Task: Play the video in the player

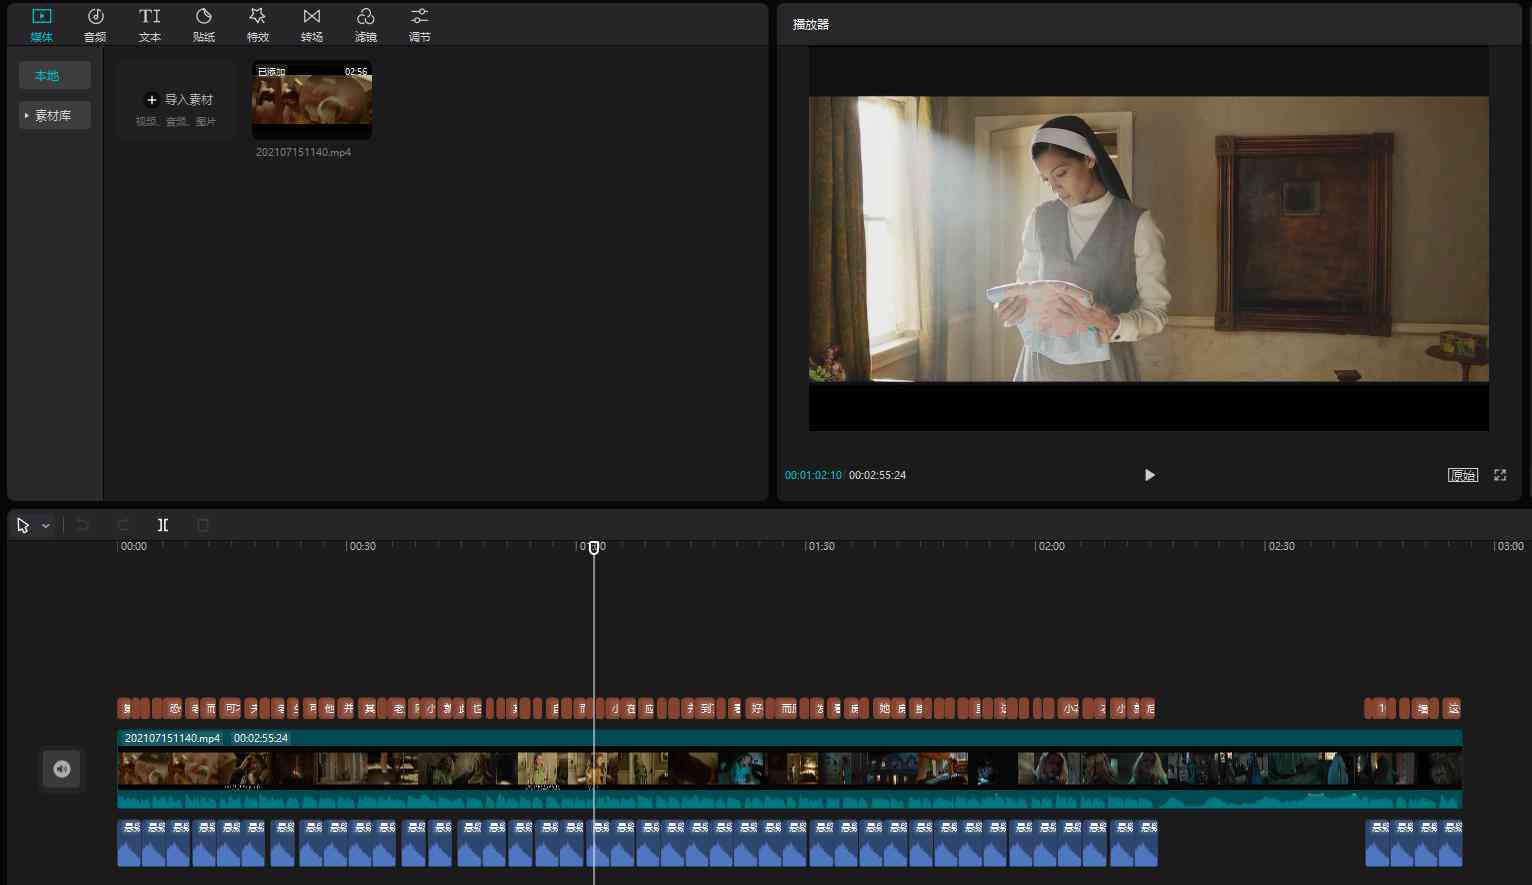Action: click(1149, 475)
